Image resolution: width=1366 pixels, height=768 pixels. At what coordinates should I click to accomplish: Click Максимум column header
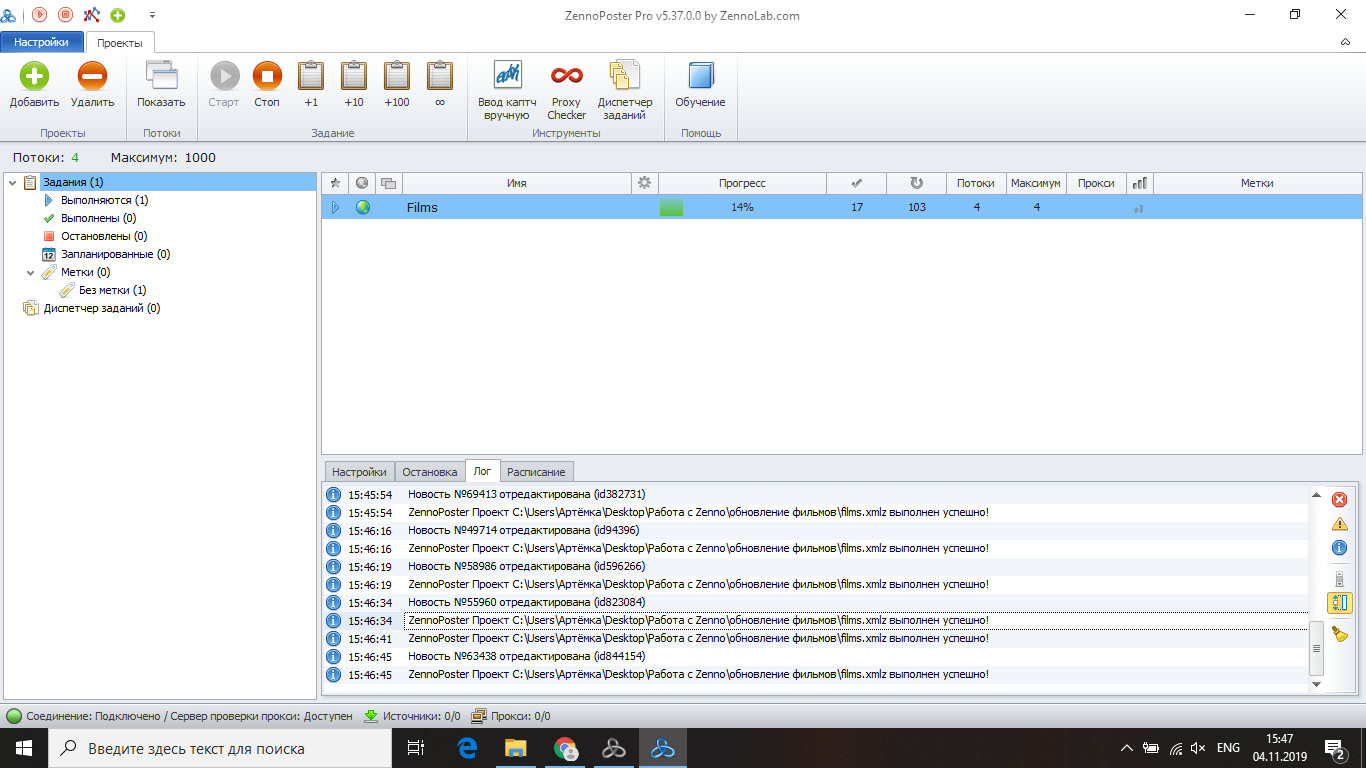(1036, 183)
